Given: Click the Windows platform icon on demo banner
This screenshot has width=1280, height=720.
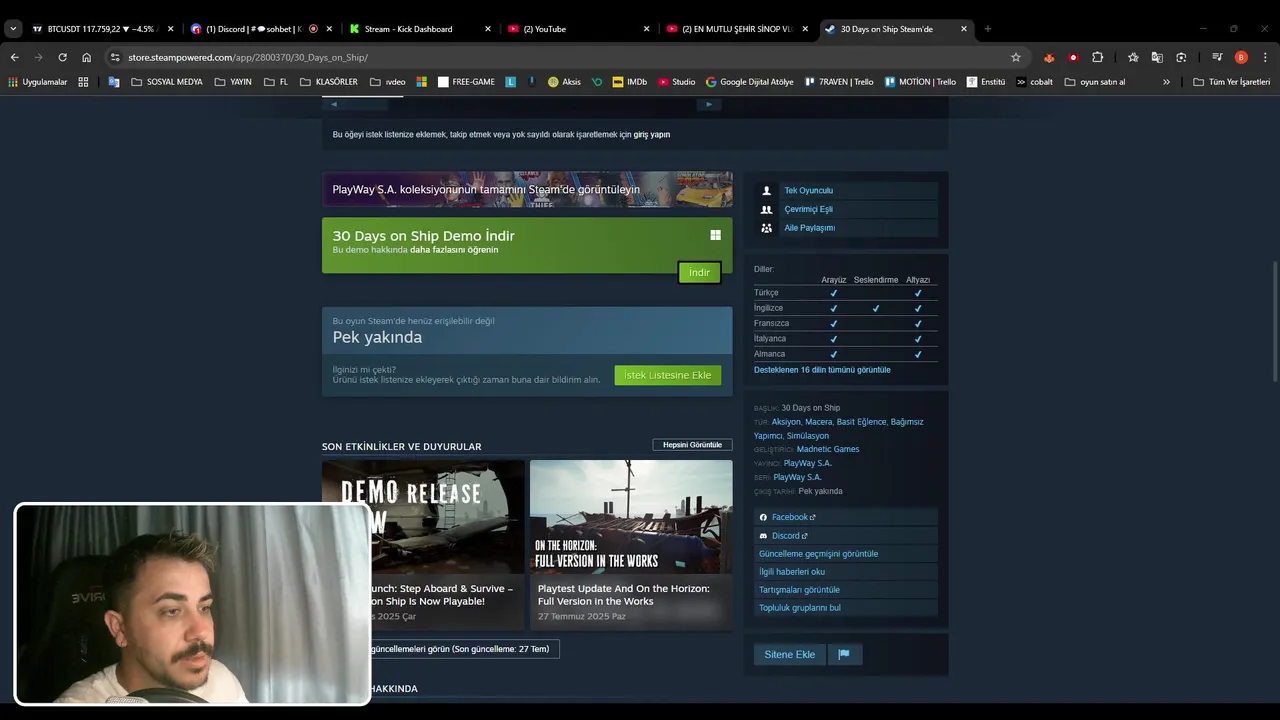Looking at the screenshot, I should [x=715, y=235].
